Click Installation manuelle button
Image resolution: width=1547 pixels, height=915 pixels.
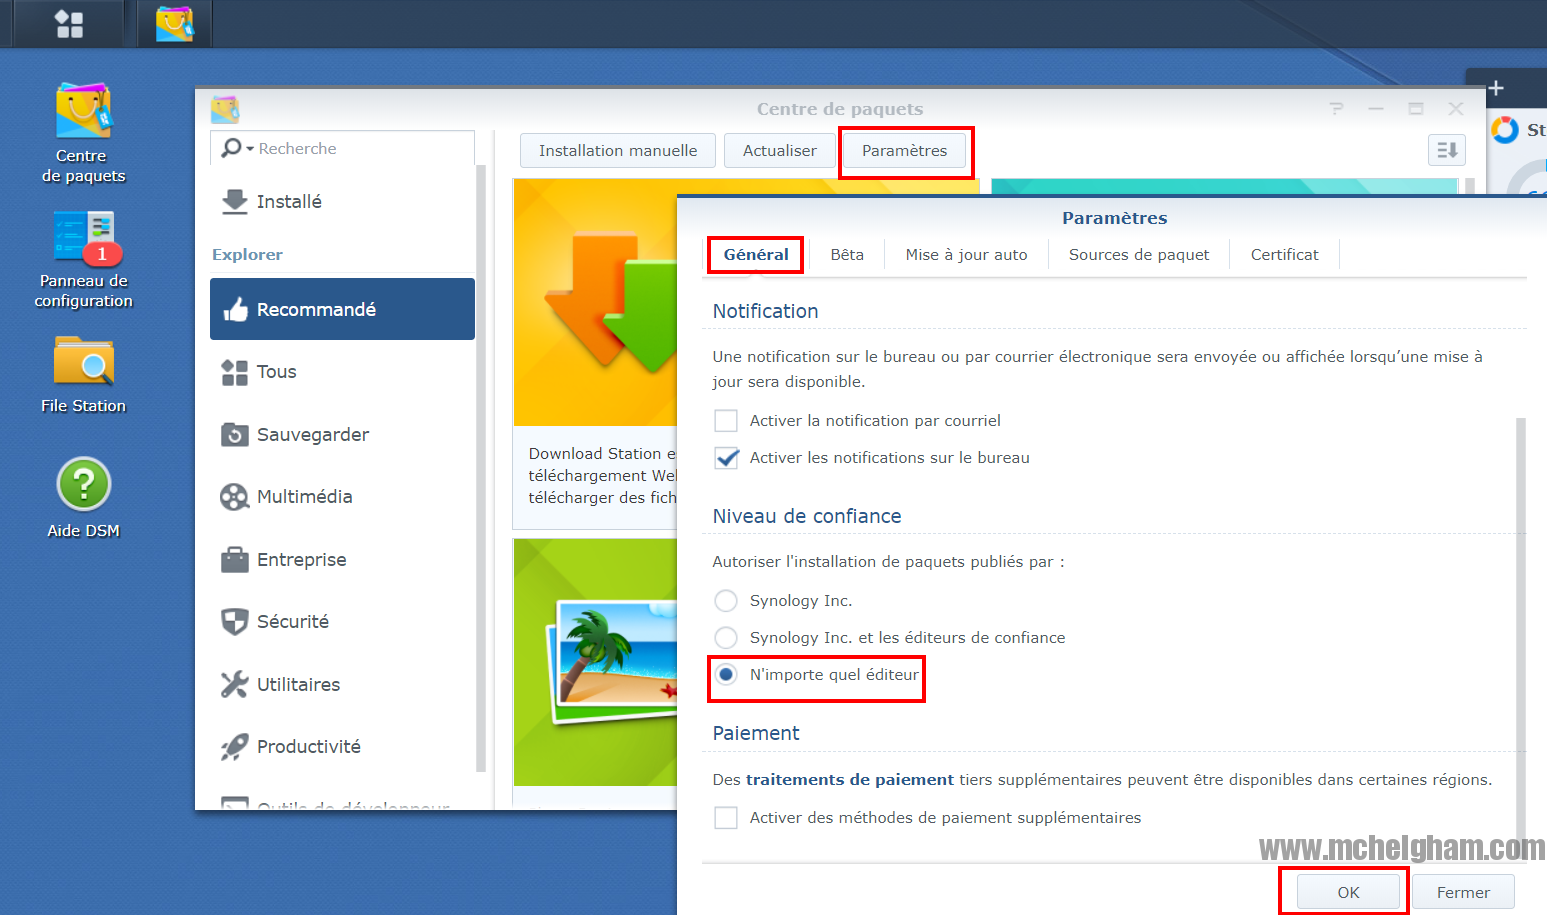[x=618, y=151]
